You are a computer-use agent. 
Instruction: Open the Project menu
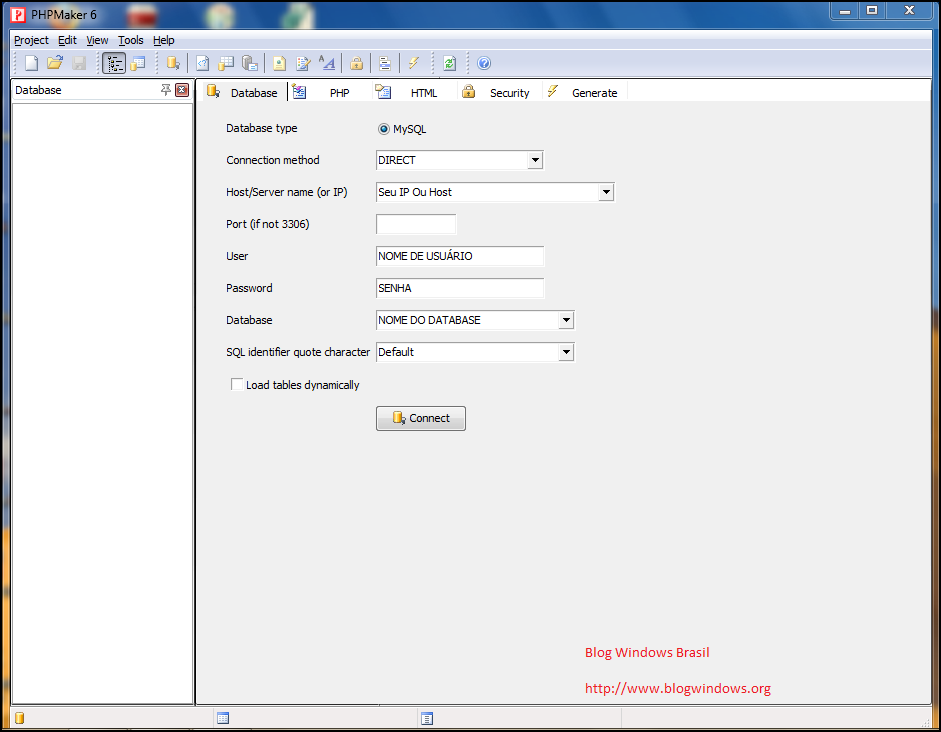(31, 40)
